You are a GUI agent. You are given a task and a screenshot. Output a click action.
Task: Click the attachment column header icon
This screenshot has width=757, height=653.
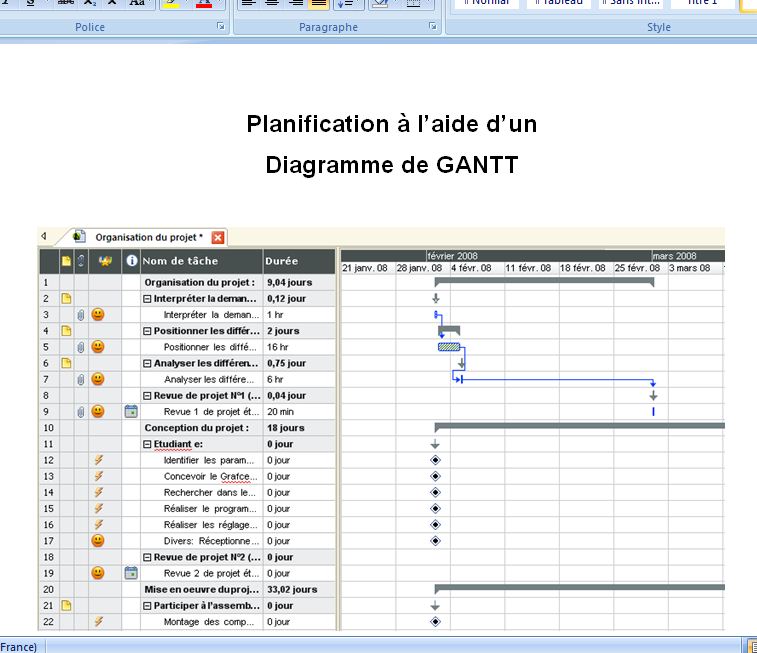pyautogui.click(x=81, y=261)
